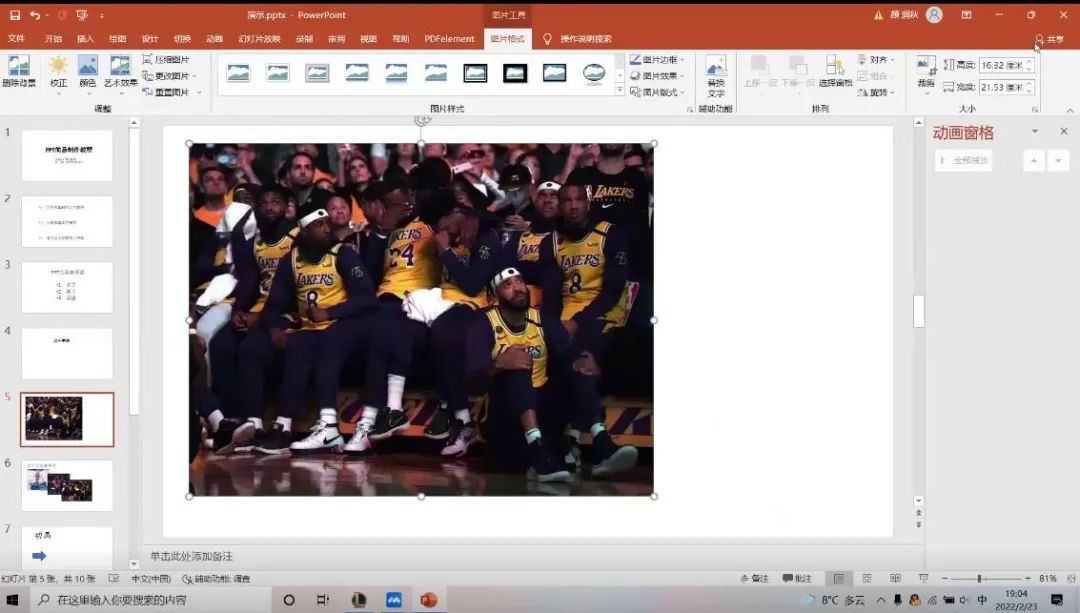Switch to Slide Sorter view in status bar
Screen dimensions: 1080x613
[x=867, y=579]
